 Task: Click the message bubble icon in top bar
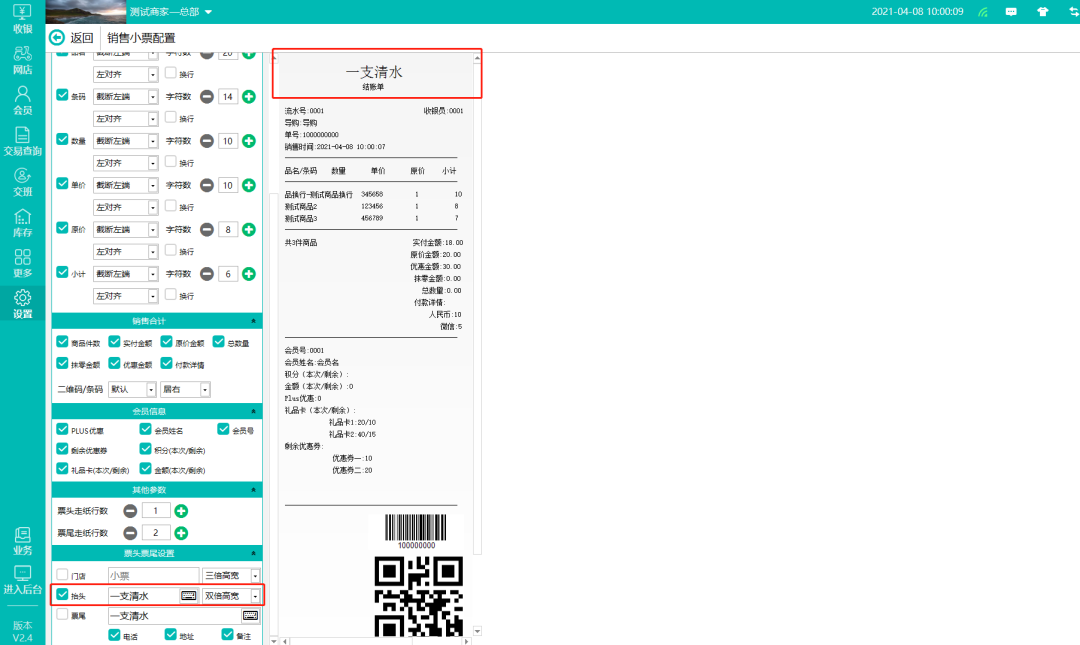[1011, 12]
